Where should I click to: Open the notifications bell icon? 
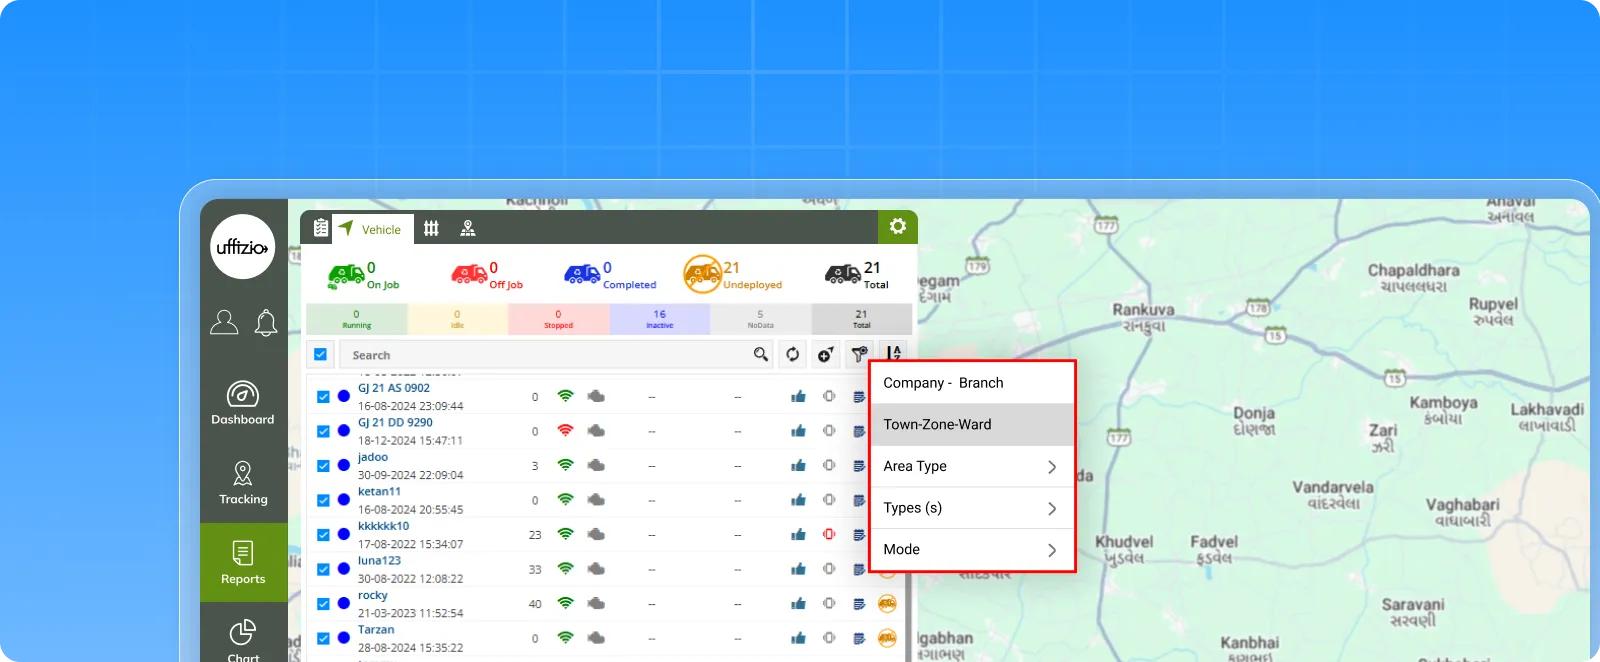click(266, 323)
